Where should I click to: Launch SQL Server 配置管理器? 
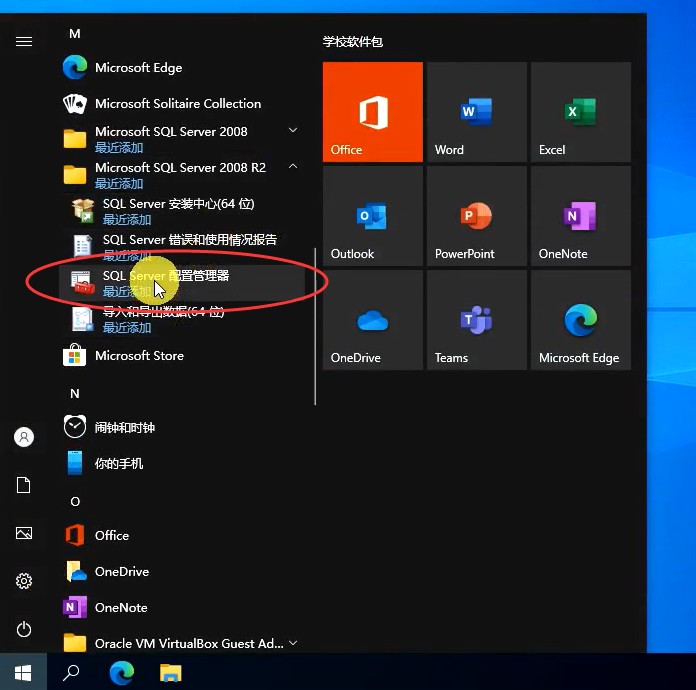pyautogui.click(x=182, y=283)
